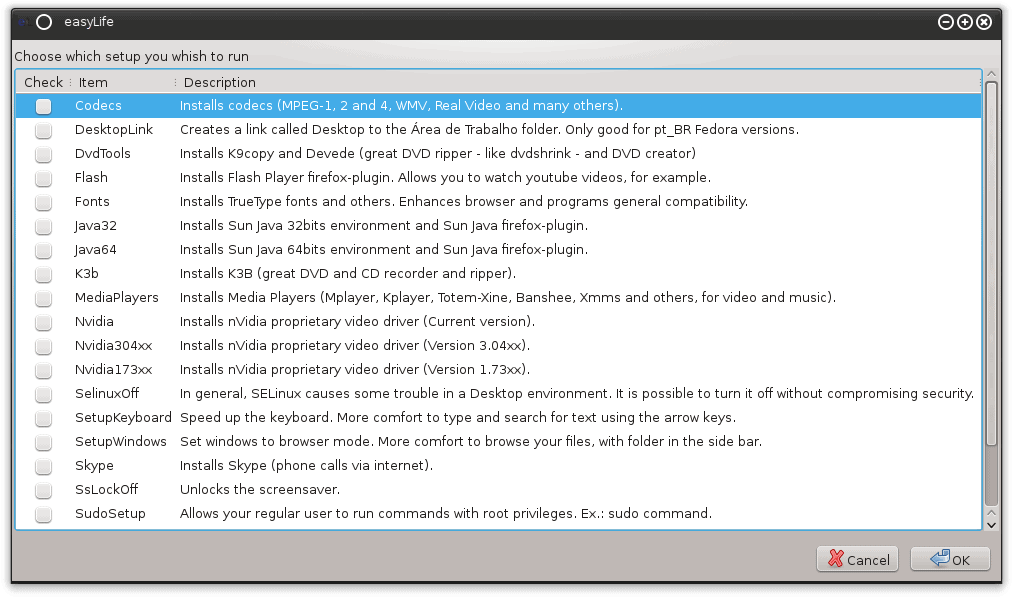Click the Sun Java 32bits environment description
Image resolution: width=1013 pixels, height=598 pixels.
384,225
